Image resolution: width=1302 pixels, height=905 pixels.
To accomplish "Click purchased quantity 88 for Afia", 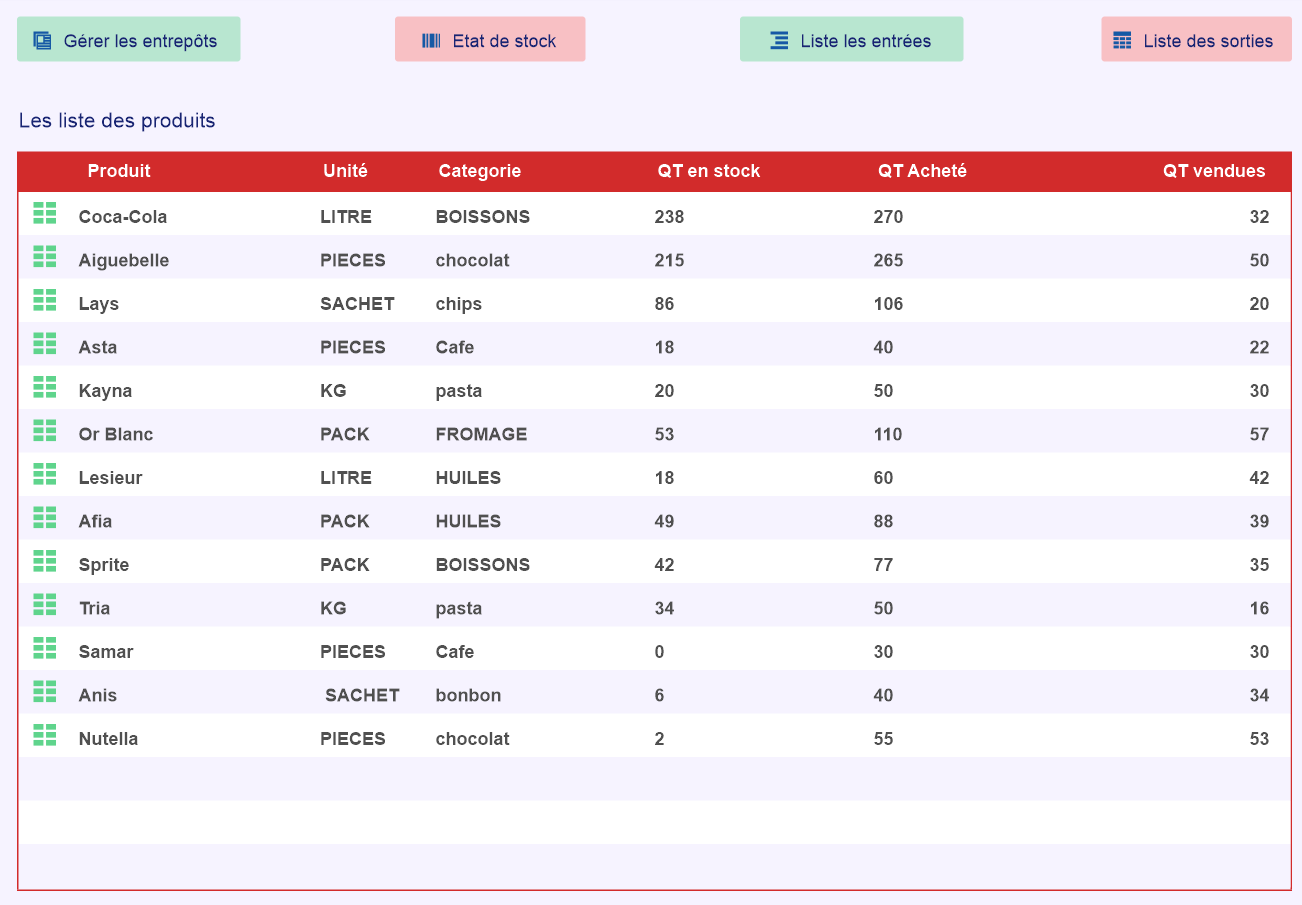I will [x=883, y=522].
